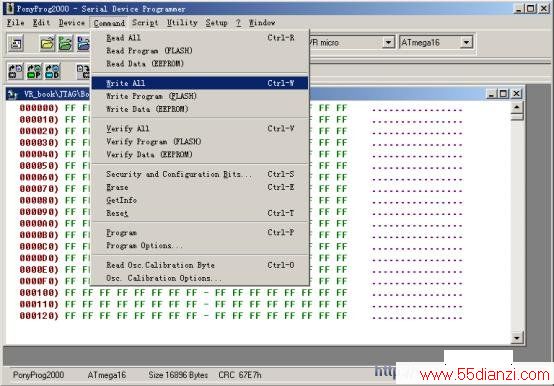Click the hex address row 000100
This screenshot has height=386, width=554.
point(39,293)
